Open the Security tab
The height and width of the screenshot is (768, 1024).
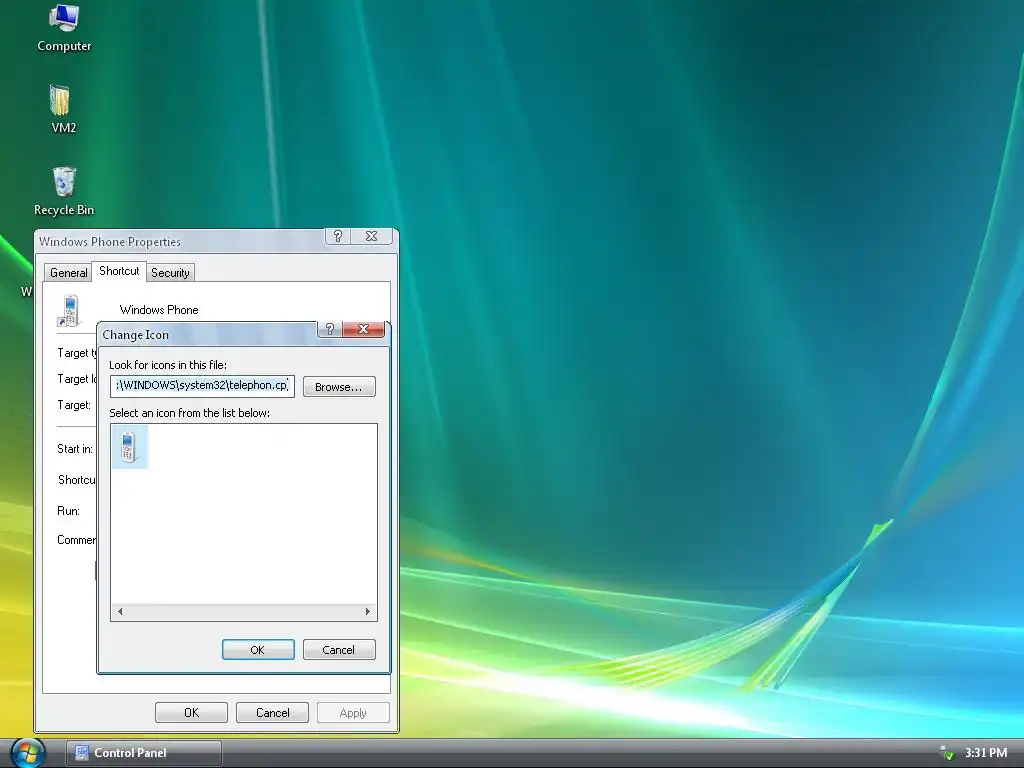pyautogui.click(x=170, y=272)
